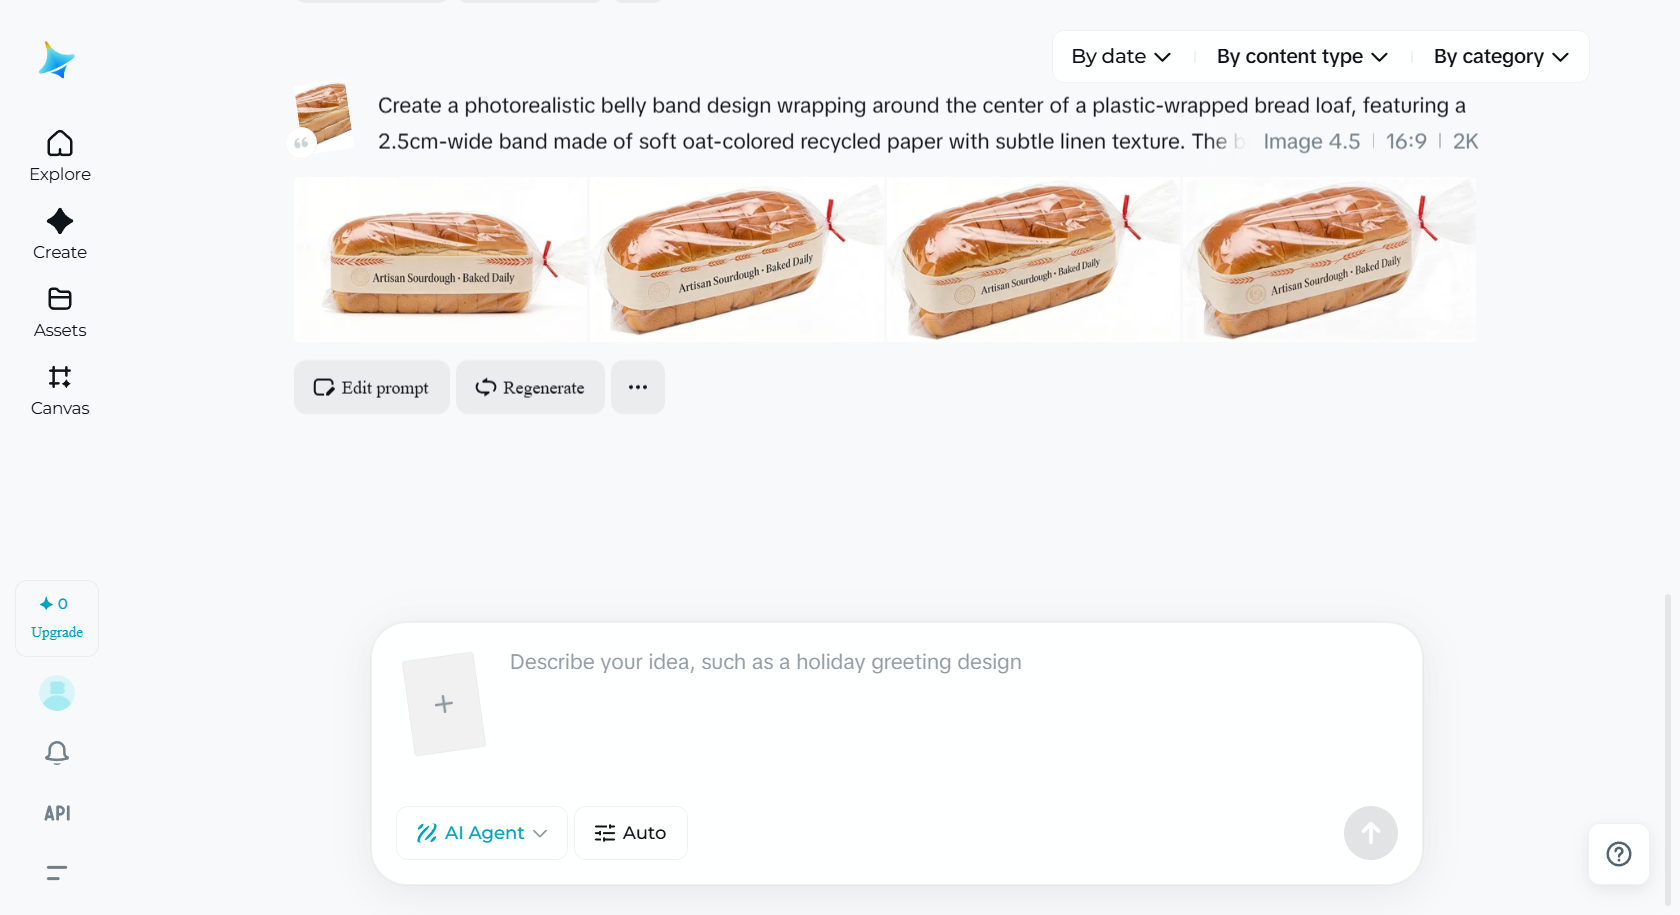Click the Upgrade credits button
Image resolution: width=1680 pixels, height=915 pixels.
pos(57,618)
